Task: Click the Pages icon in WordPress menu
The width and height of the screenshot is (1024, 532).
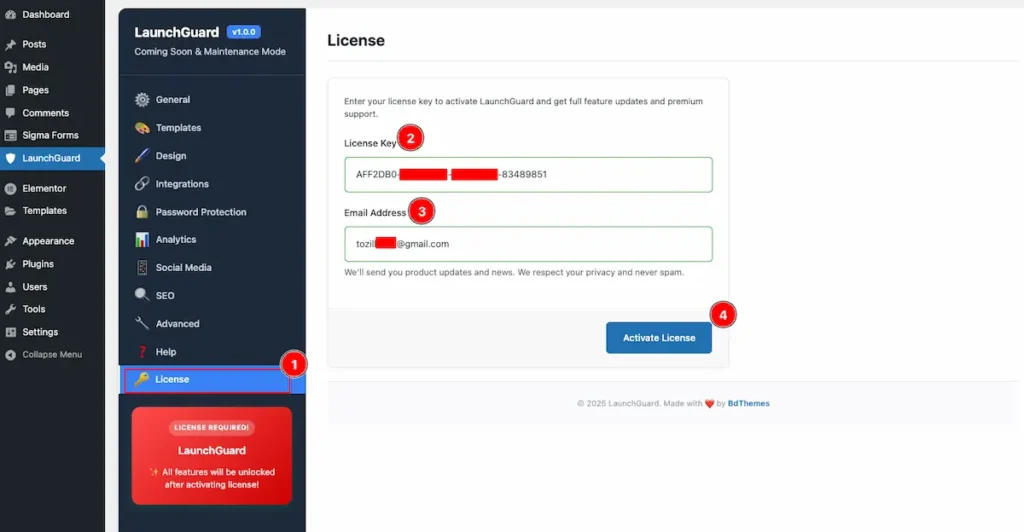Action: (10, 90)
